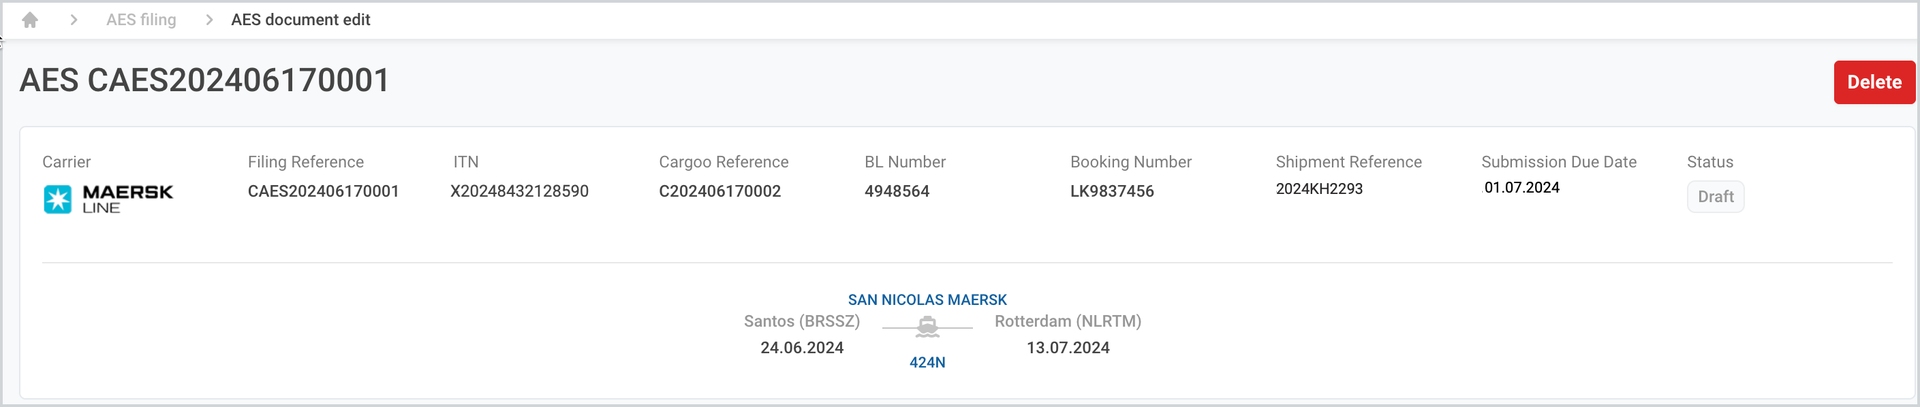Click the Maersk Line carrier logo
1920x407 pixels.
(x=108, y=199)
